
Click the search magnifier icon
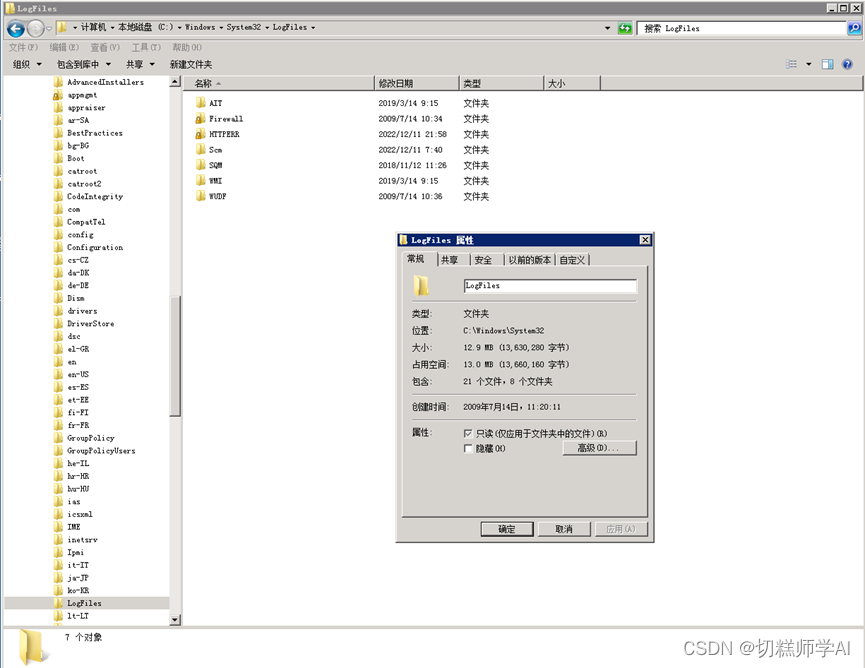(854, 28)
